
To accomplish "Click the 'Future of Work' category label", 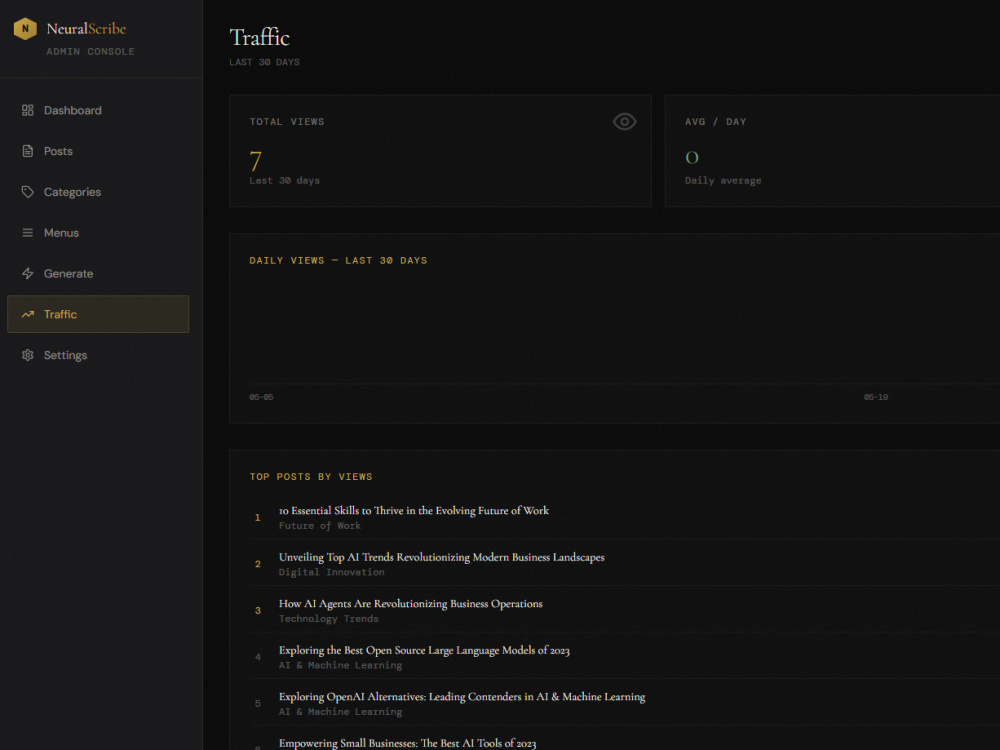I will pyautogui.click(x=320, y=526).
